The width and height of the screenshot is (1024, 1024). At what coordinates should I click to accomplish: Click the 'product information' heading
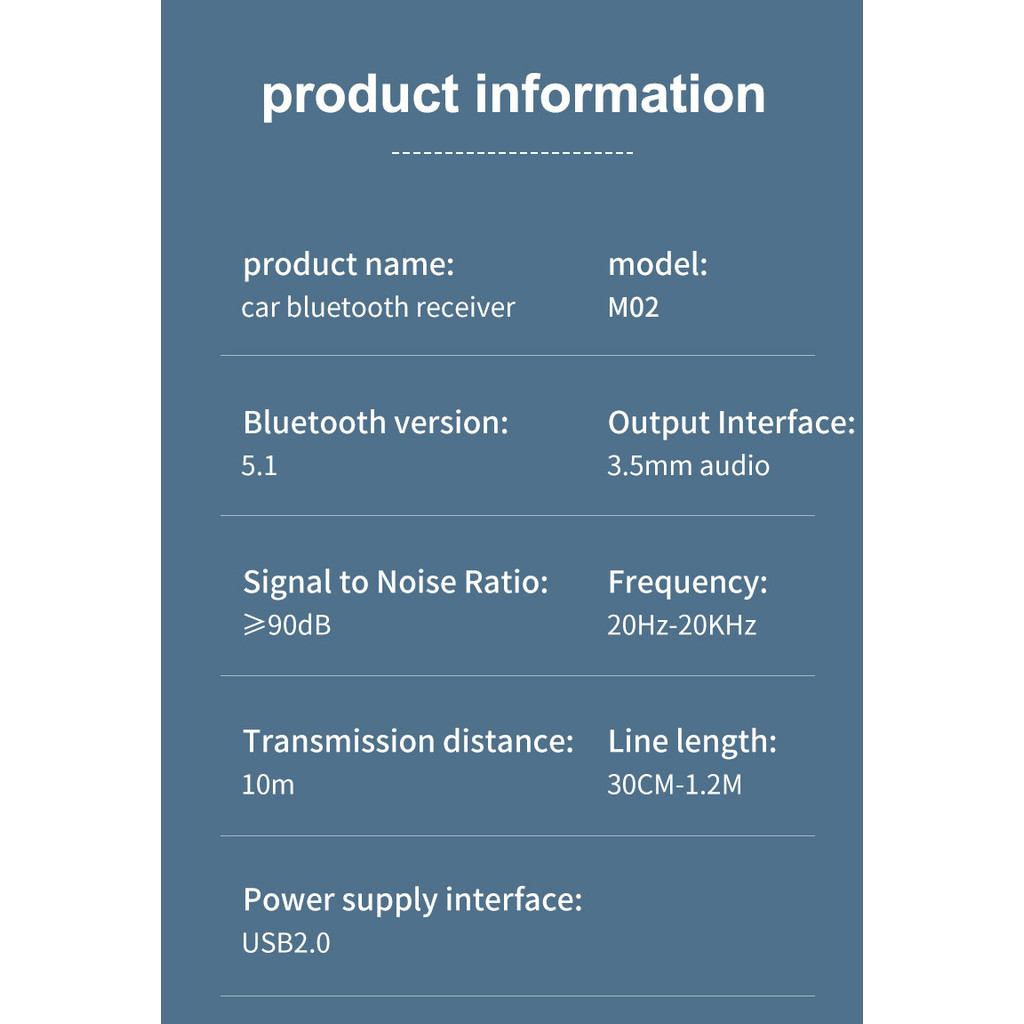[513, 96]
